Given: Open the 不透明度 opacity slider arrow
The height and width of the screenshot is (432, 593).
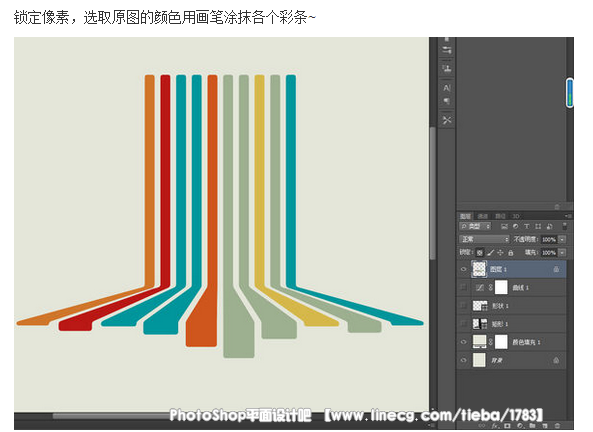Looking at the screenshot, I should (x=562, y=239).
